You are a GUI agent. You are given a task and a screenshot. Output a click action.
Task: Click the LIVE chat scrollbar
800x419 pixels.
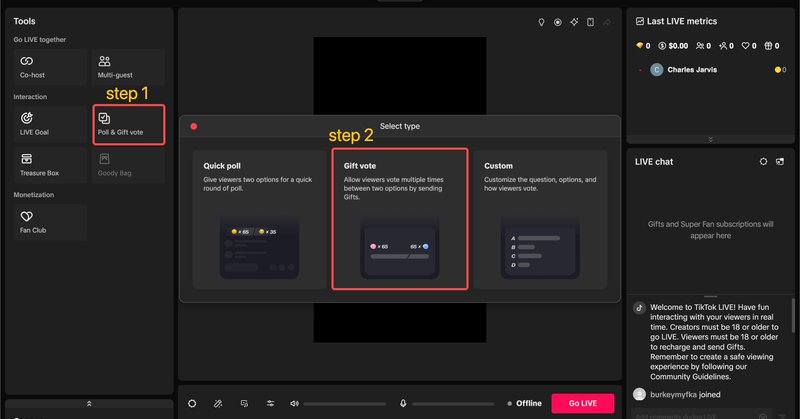[792, 315]
